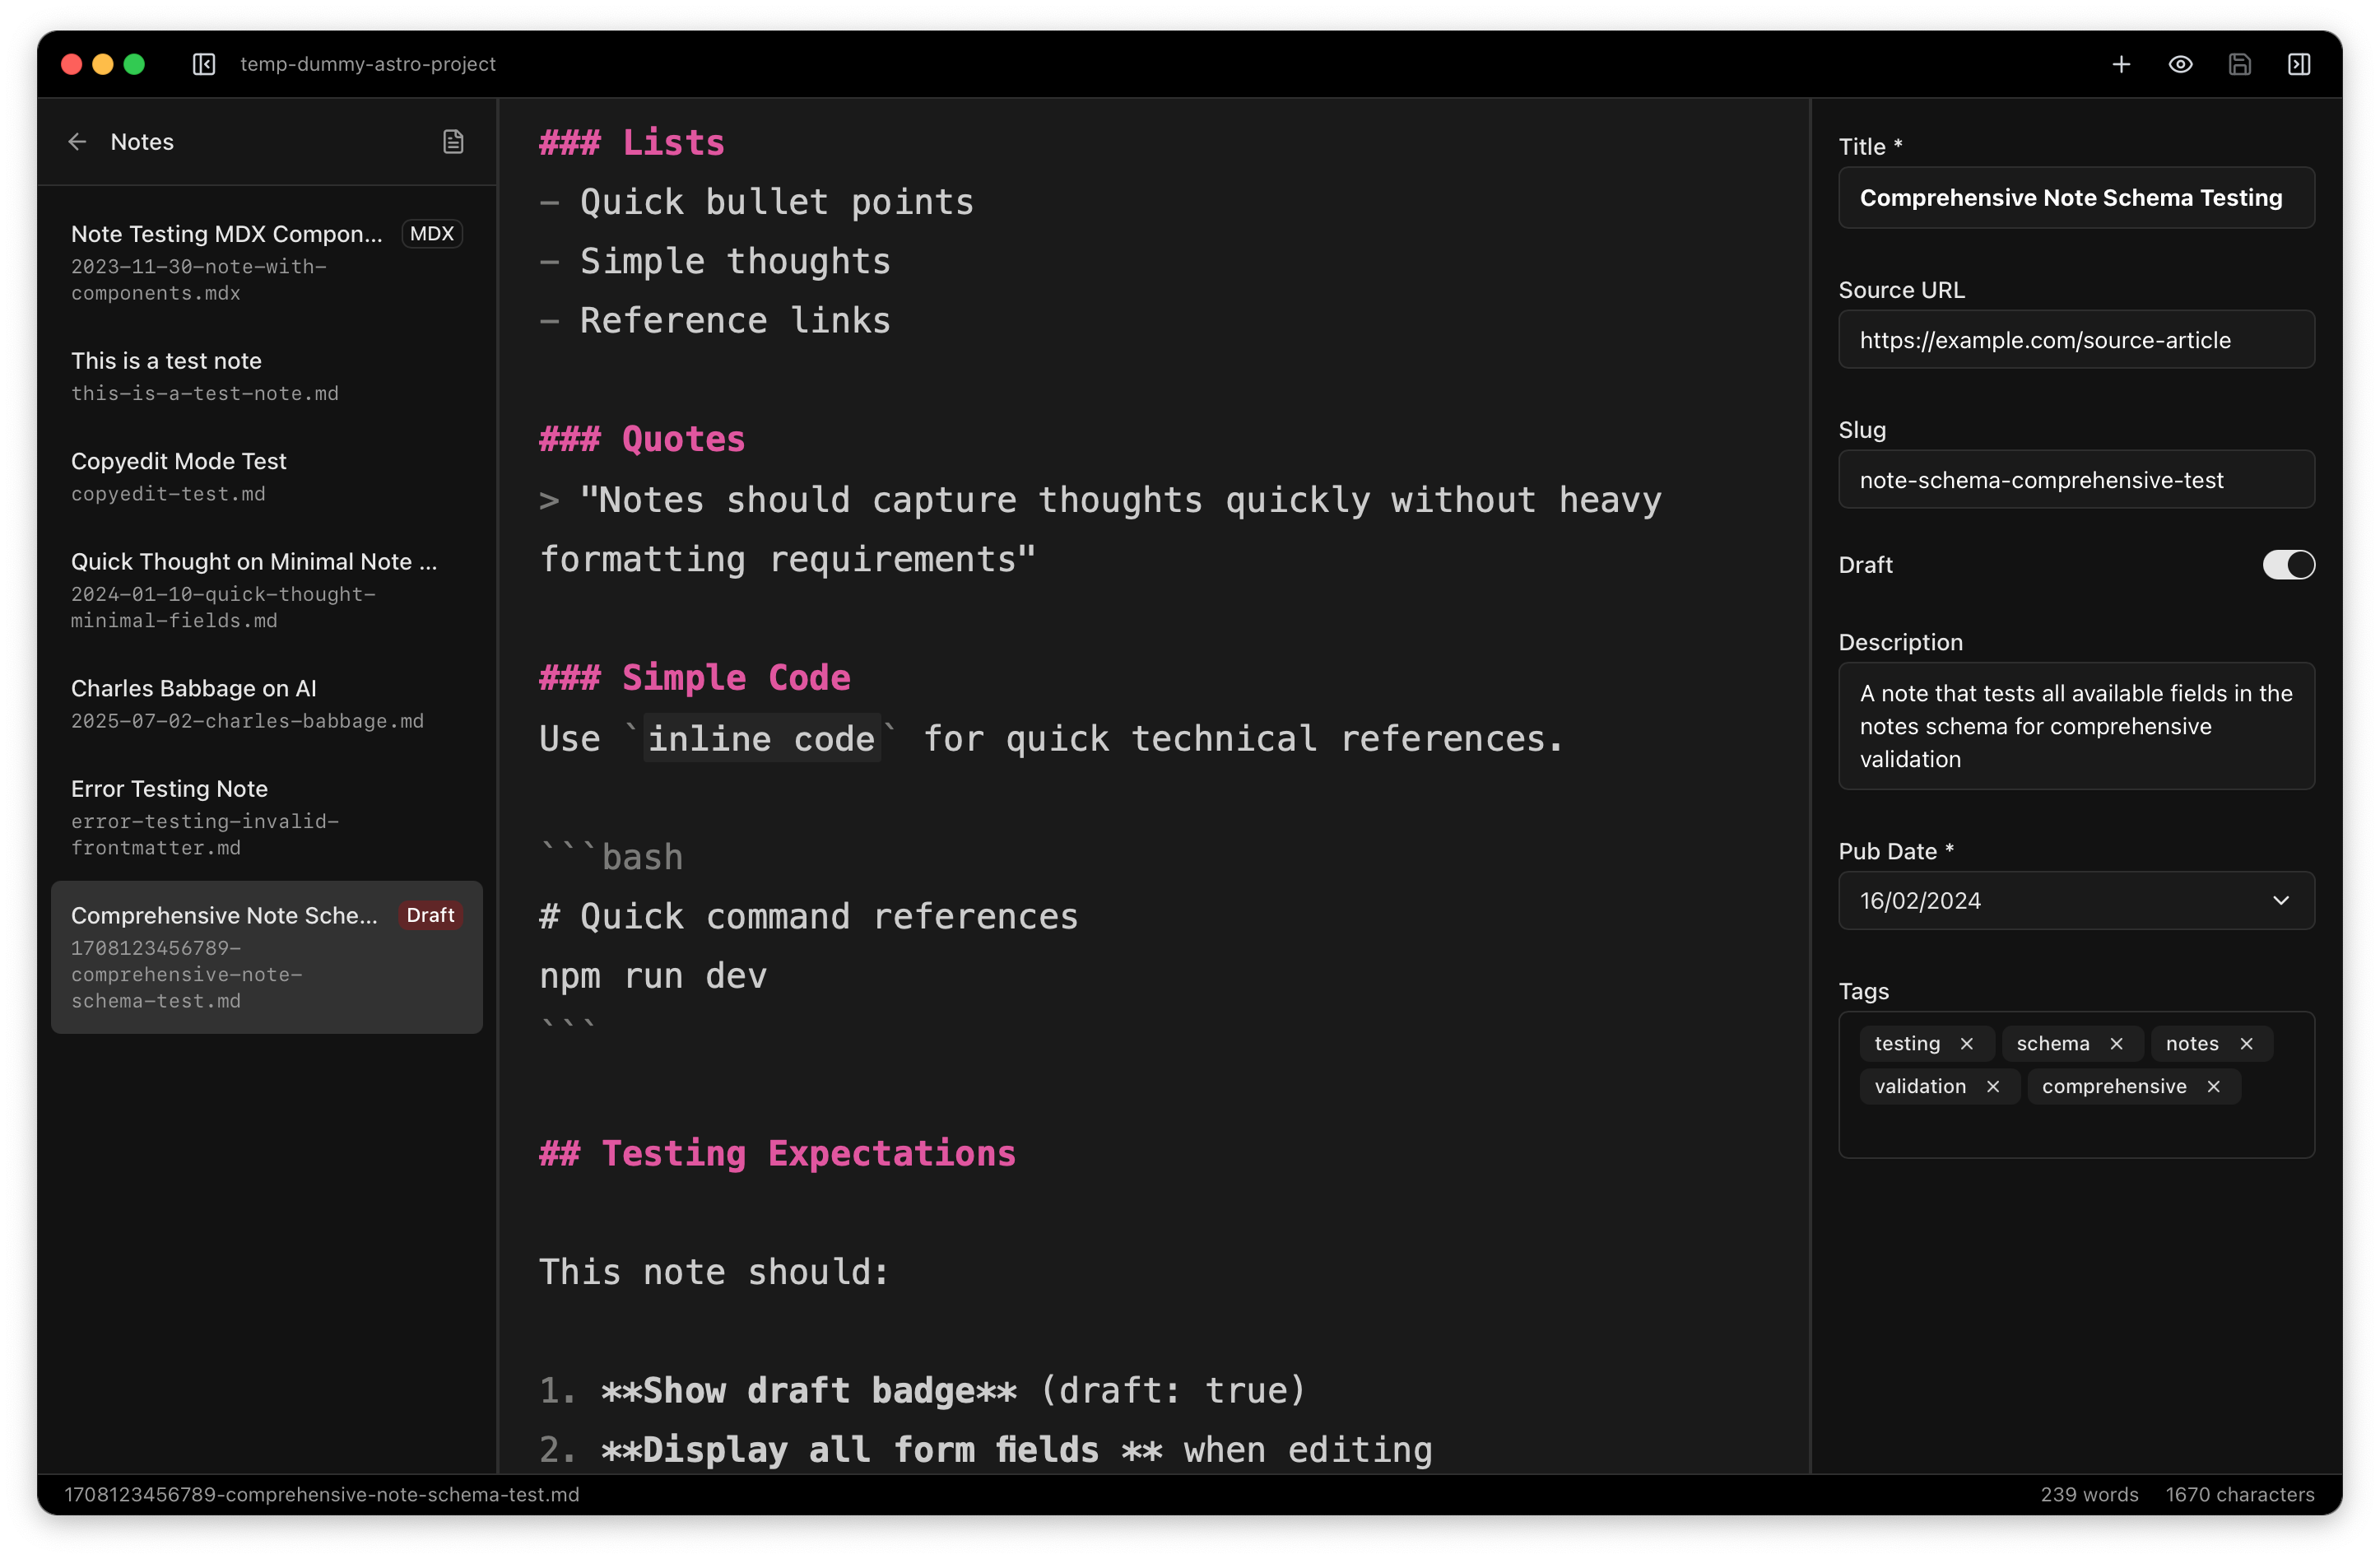Remove the notes tag
Viewport: 2380px width, 1559px height.
[x=2246, y=1043]
